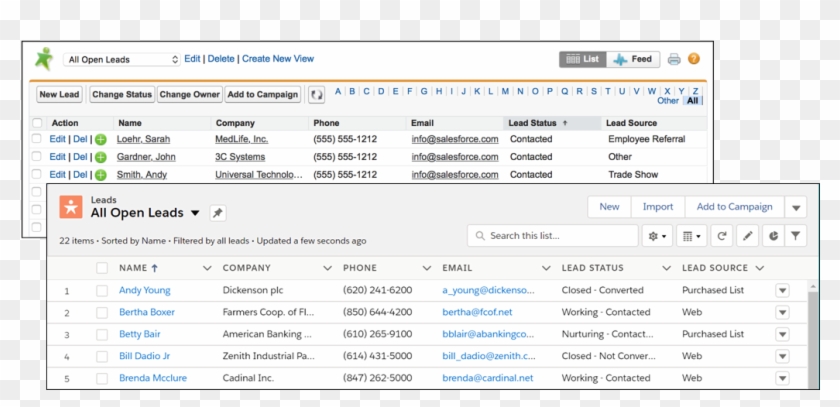Select the checkbox for Loehr, Sarah
Viewport: 840px width, 407px height.
pos(36,139)
